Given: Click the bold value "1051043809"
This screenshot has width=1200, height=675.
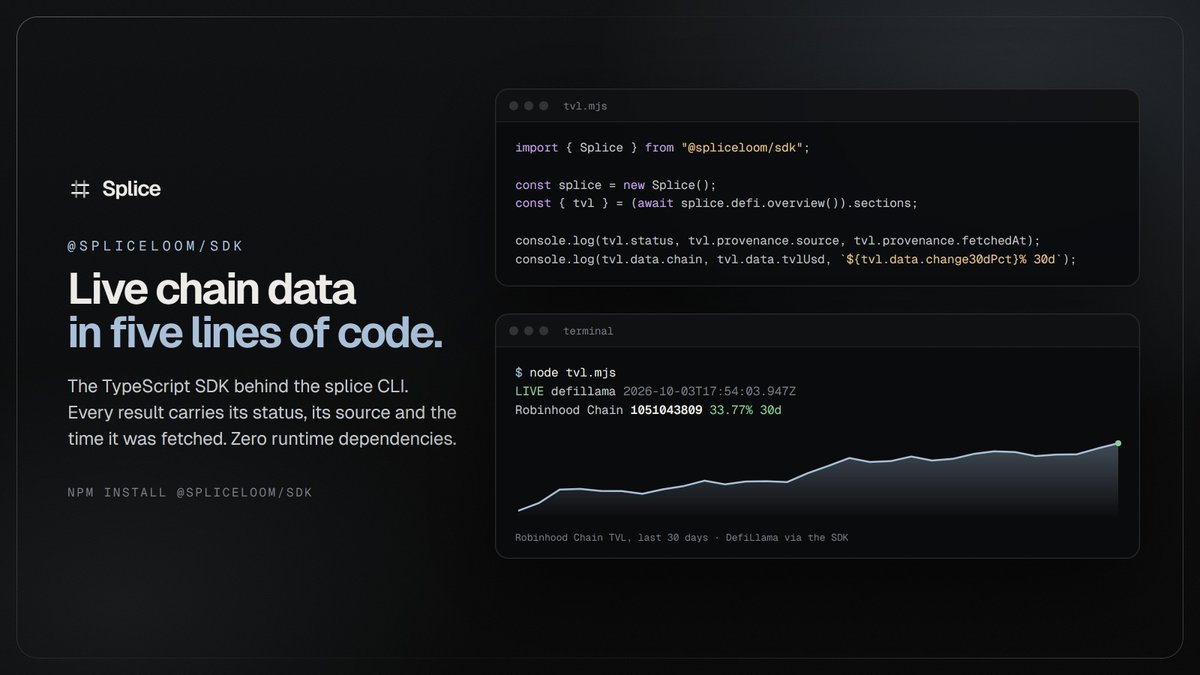Looking at the screenshot, I should pyautogui.click(x=666, y=410).
